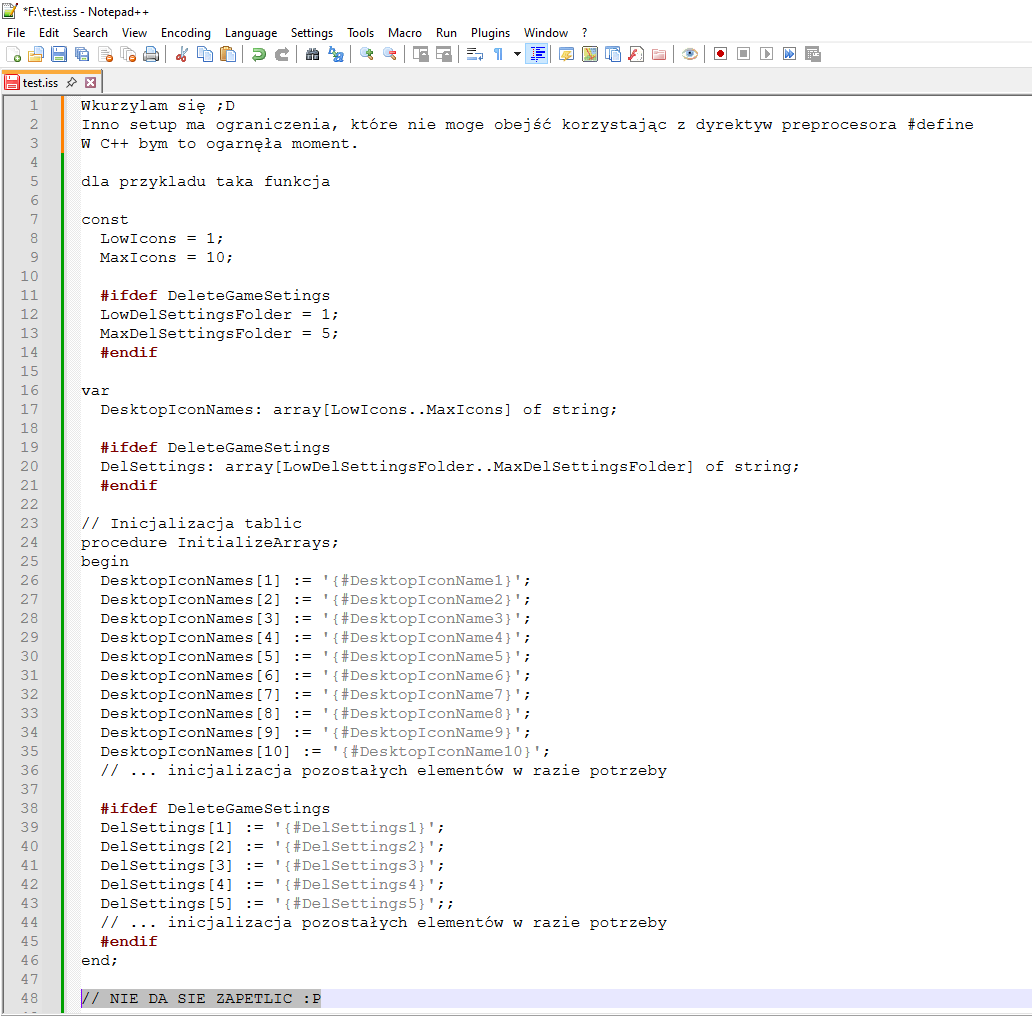Open the Function List panel

point(636,54)
